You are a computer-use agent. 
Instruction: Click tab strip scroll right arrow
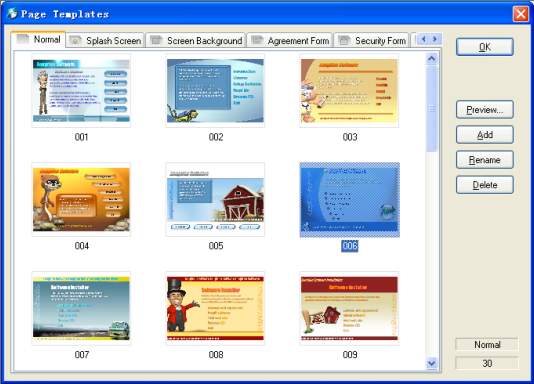[x=435, y=39]
